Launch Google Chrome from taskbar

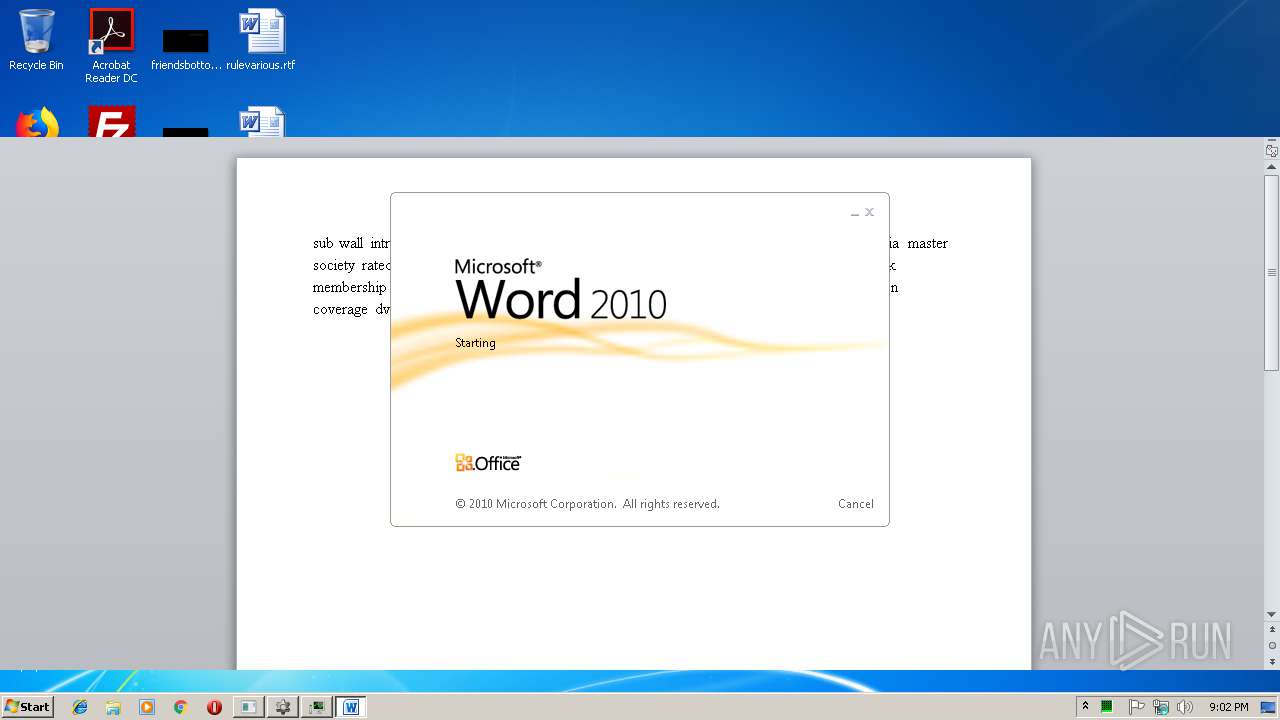(x=180, y=707)
